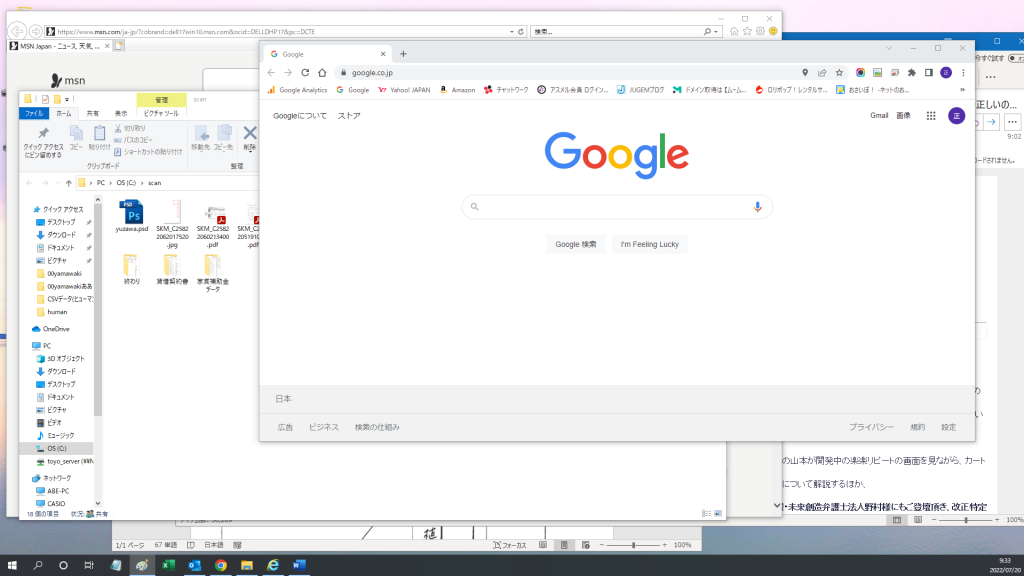The height and width of the screenshot is (576, 1024).
Task: Open ストア link
Action: (x=349, y=116)
